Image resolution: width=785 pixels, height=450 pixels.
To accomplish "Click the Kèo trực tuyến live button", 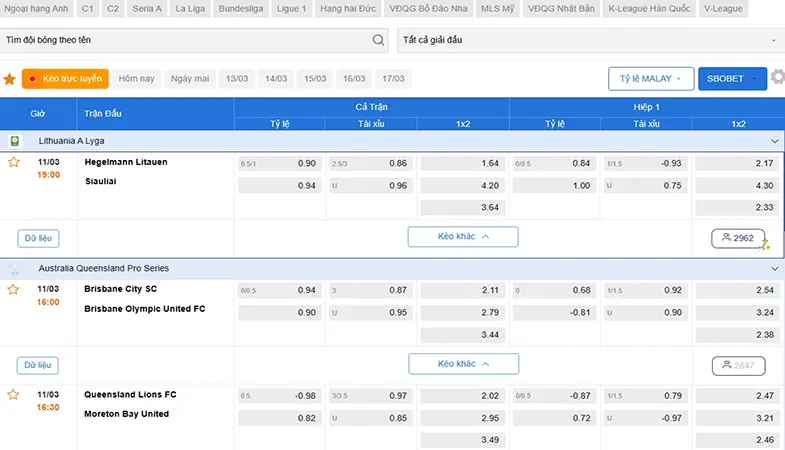I will [x=65, y=79].
